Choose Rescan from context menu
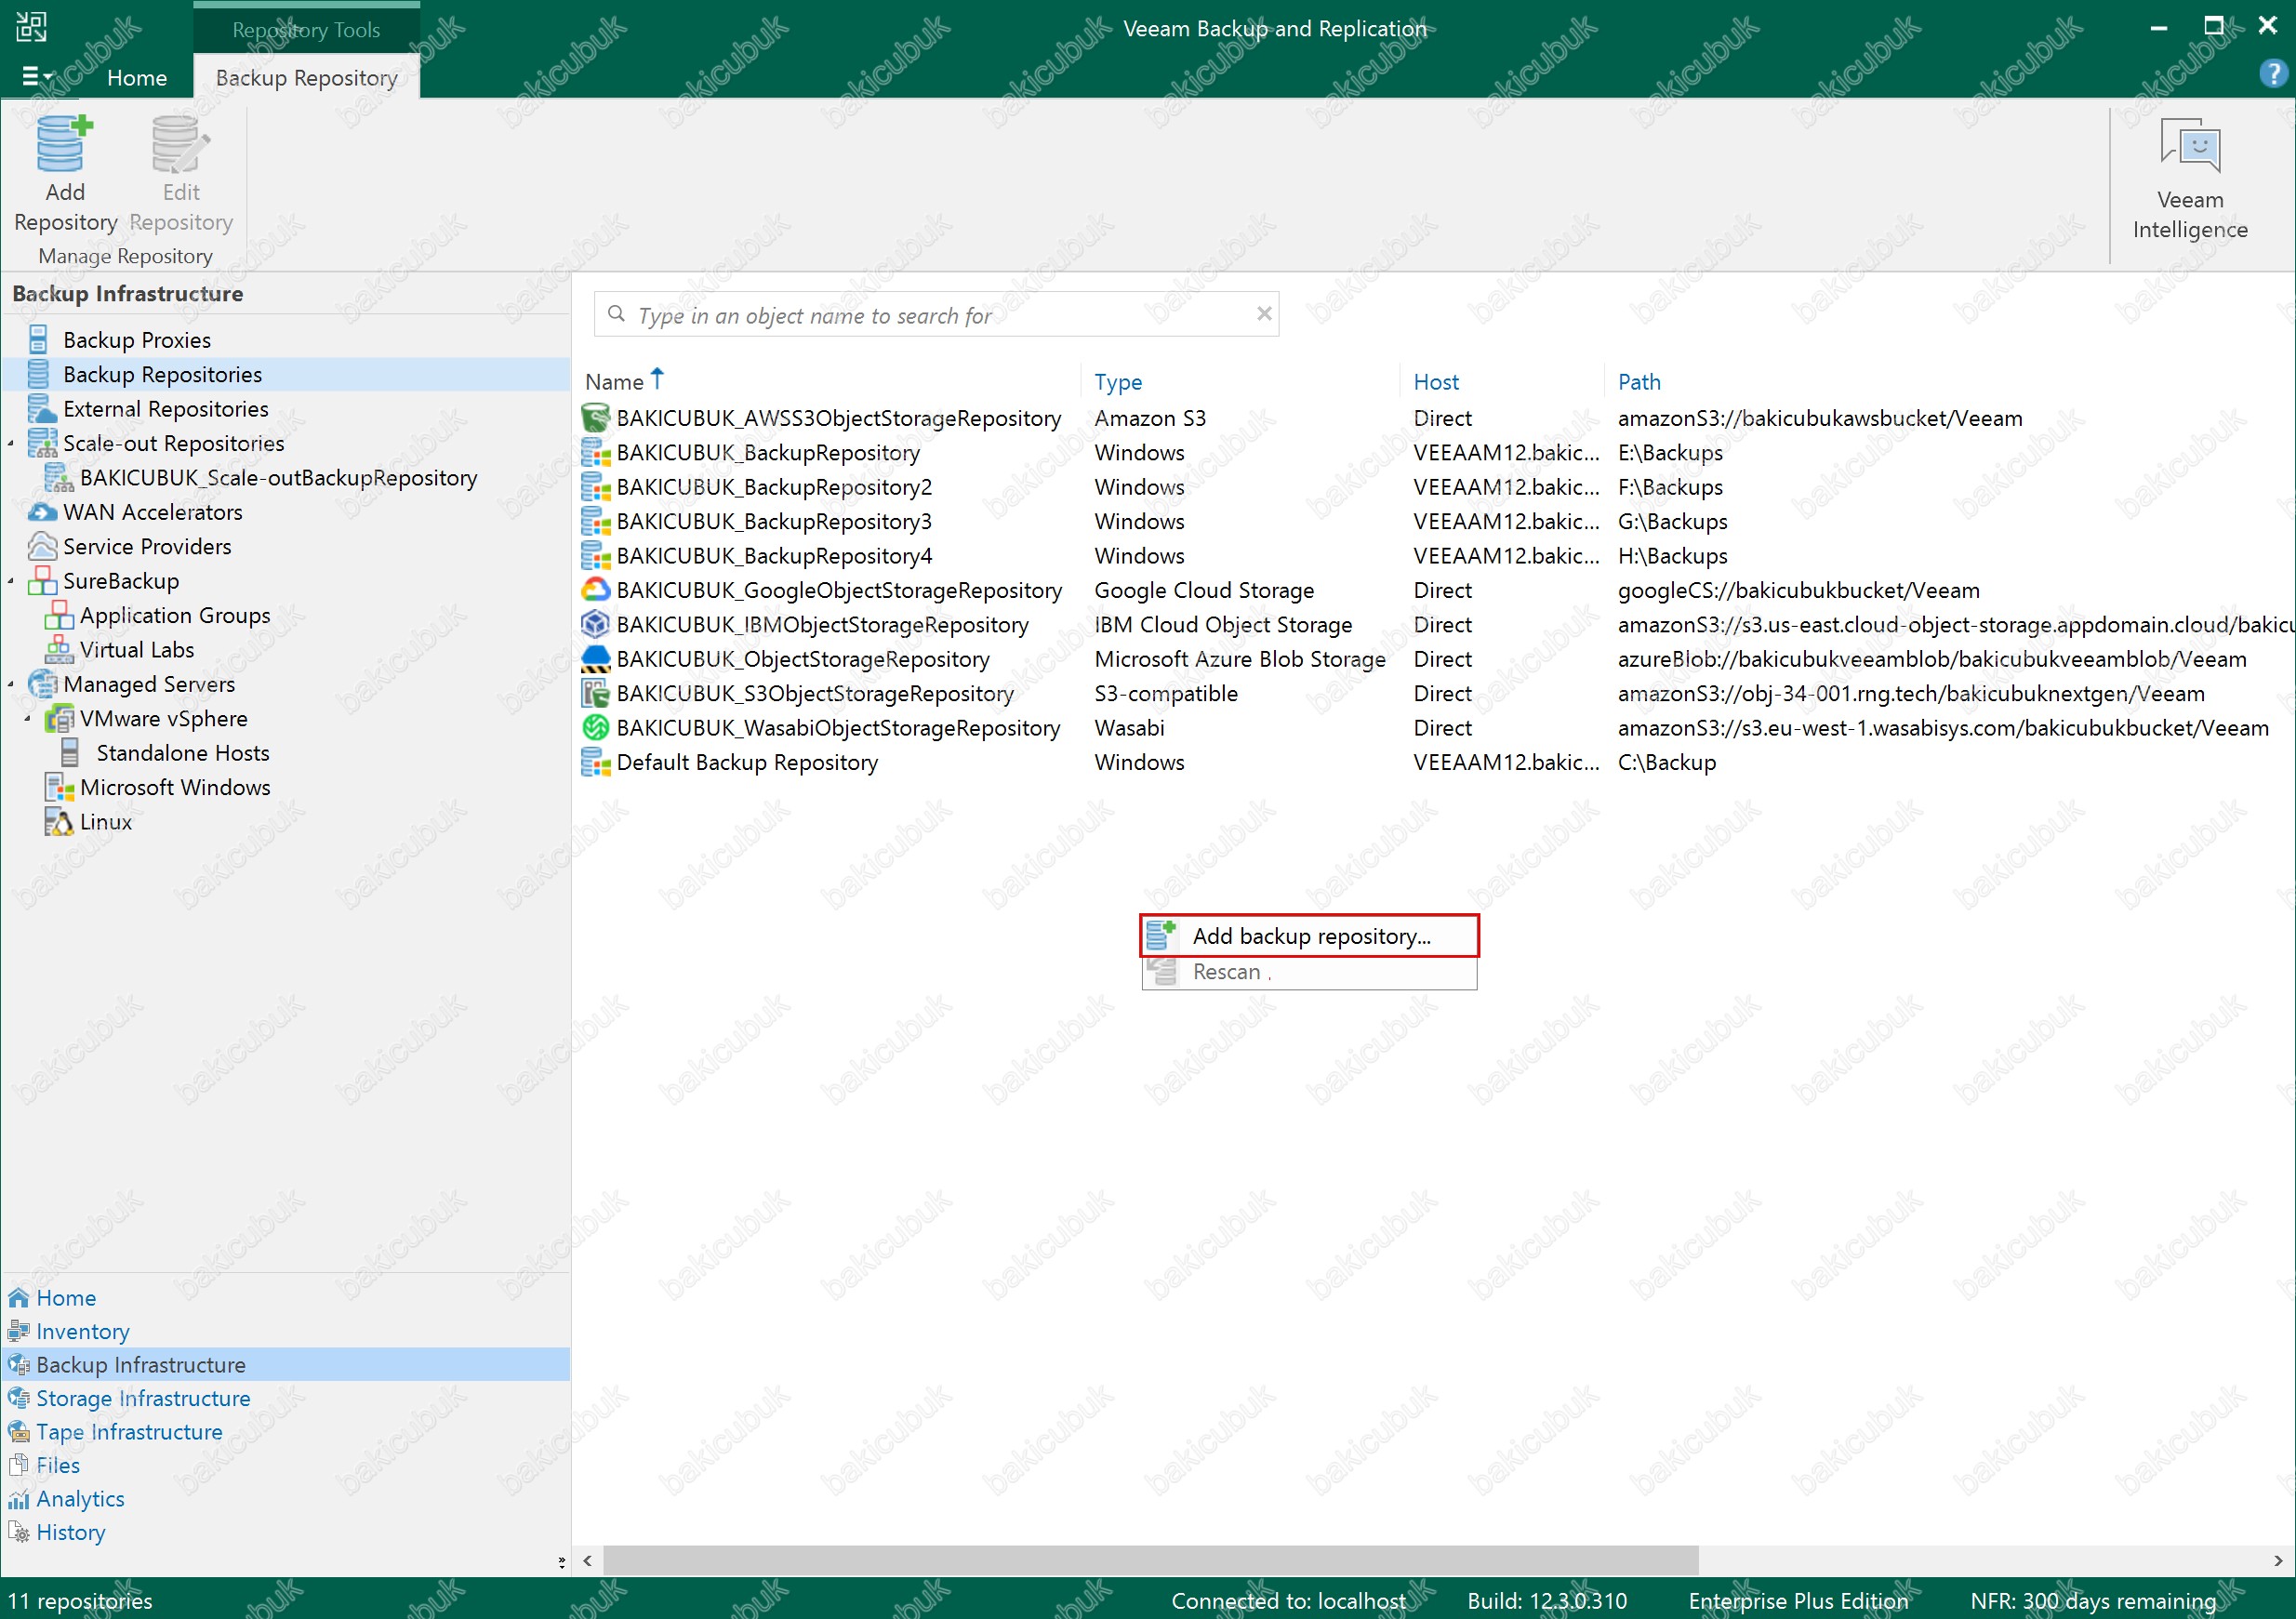 (1308, 971)
